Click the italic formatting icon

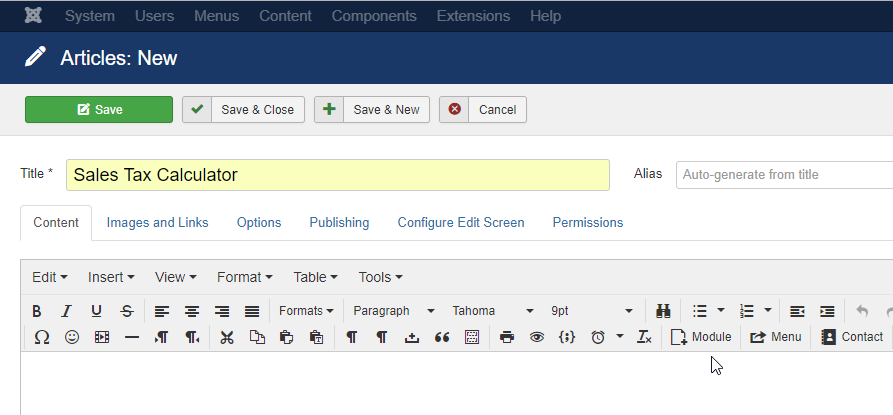tap(67, 311)
